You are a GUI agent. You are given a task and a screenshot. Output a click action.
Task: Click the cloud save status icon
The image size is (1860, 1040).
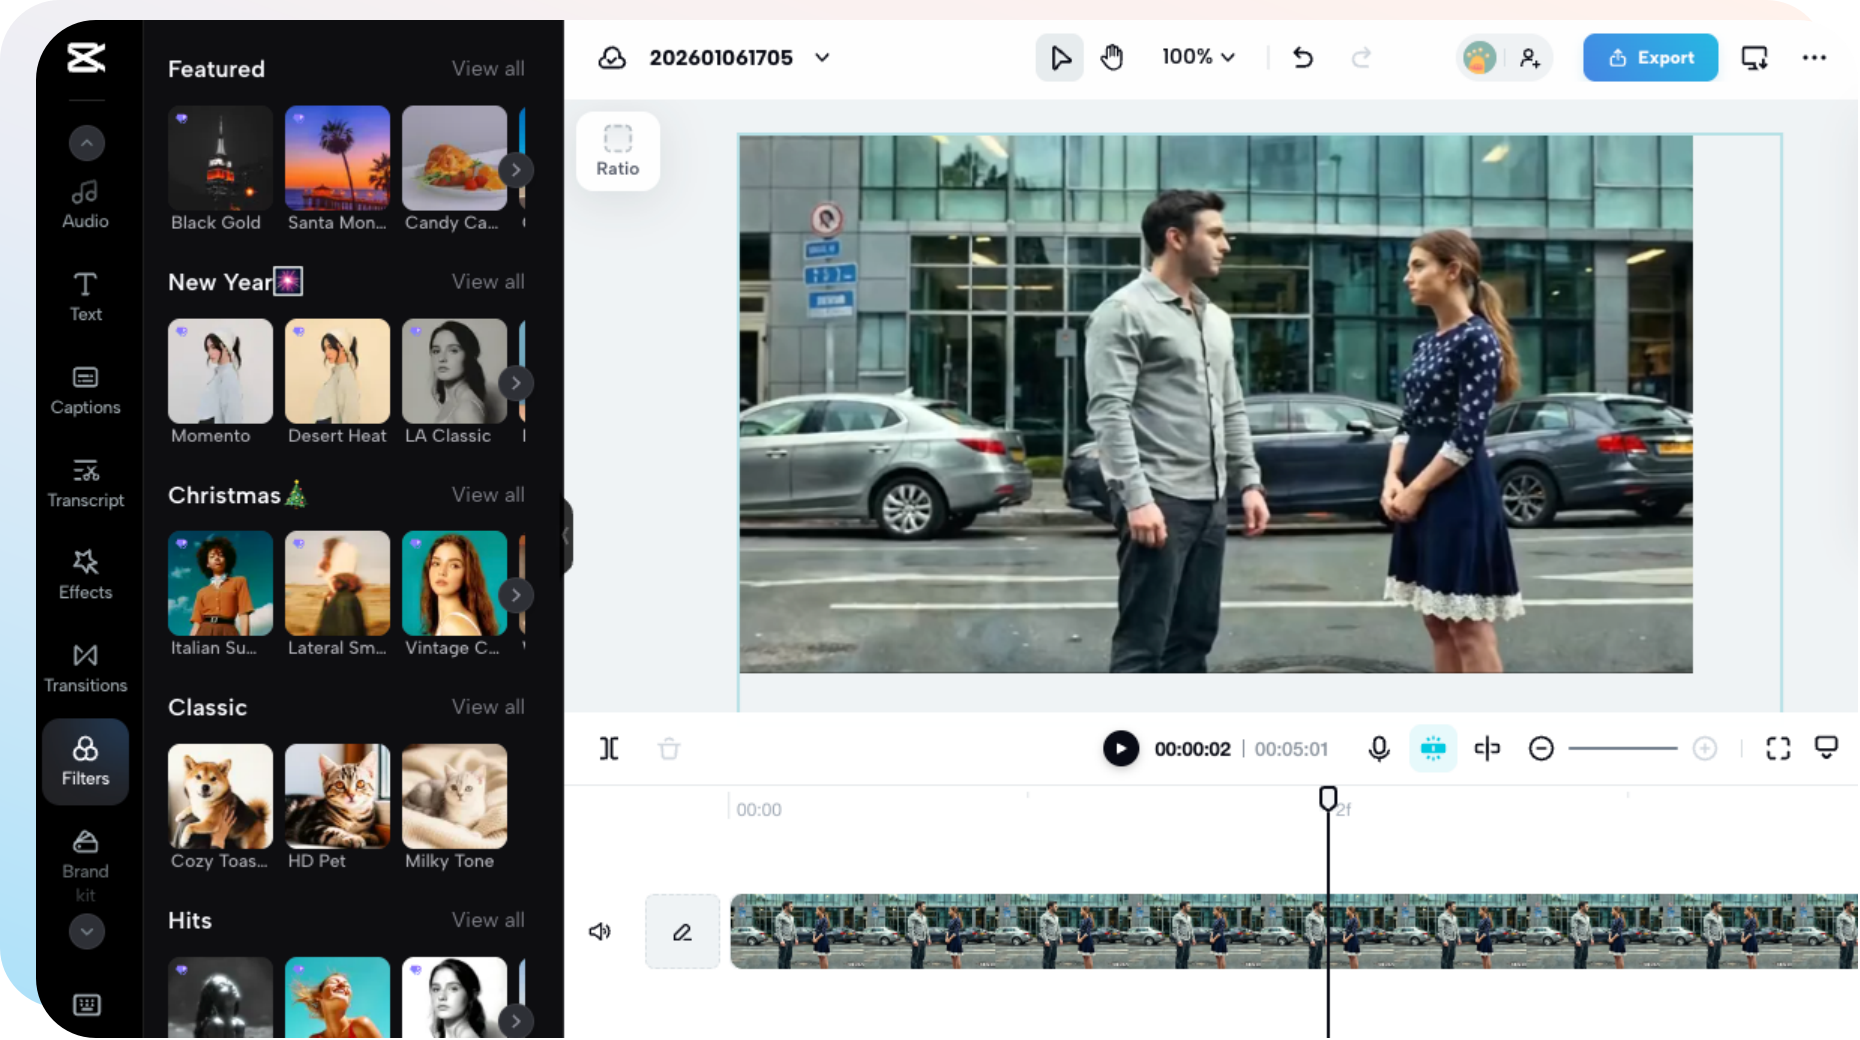click(x=612, y=58)
